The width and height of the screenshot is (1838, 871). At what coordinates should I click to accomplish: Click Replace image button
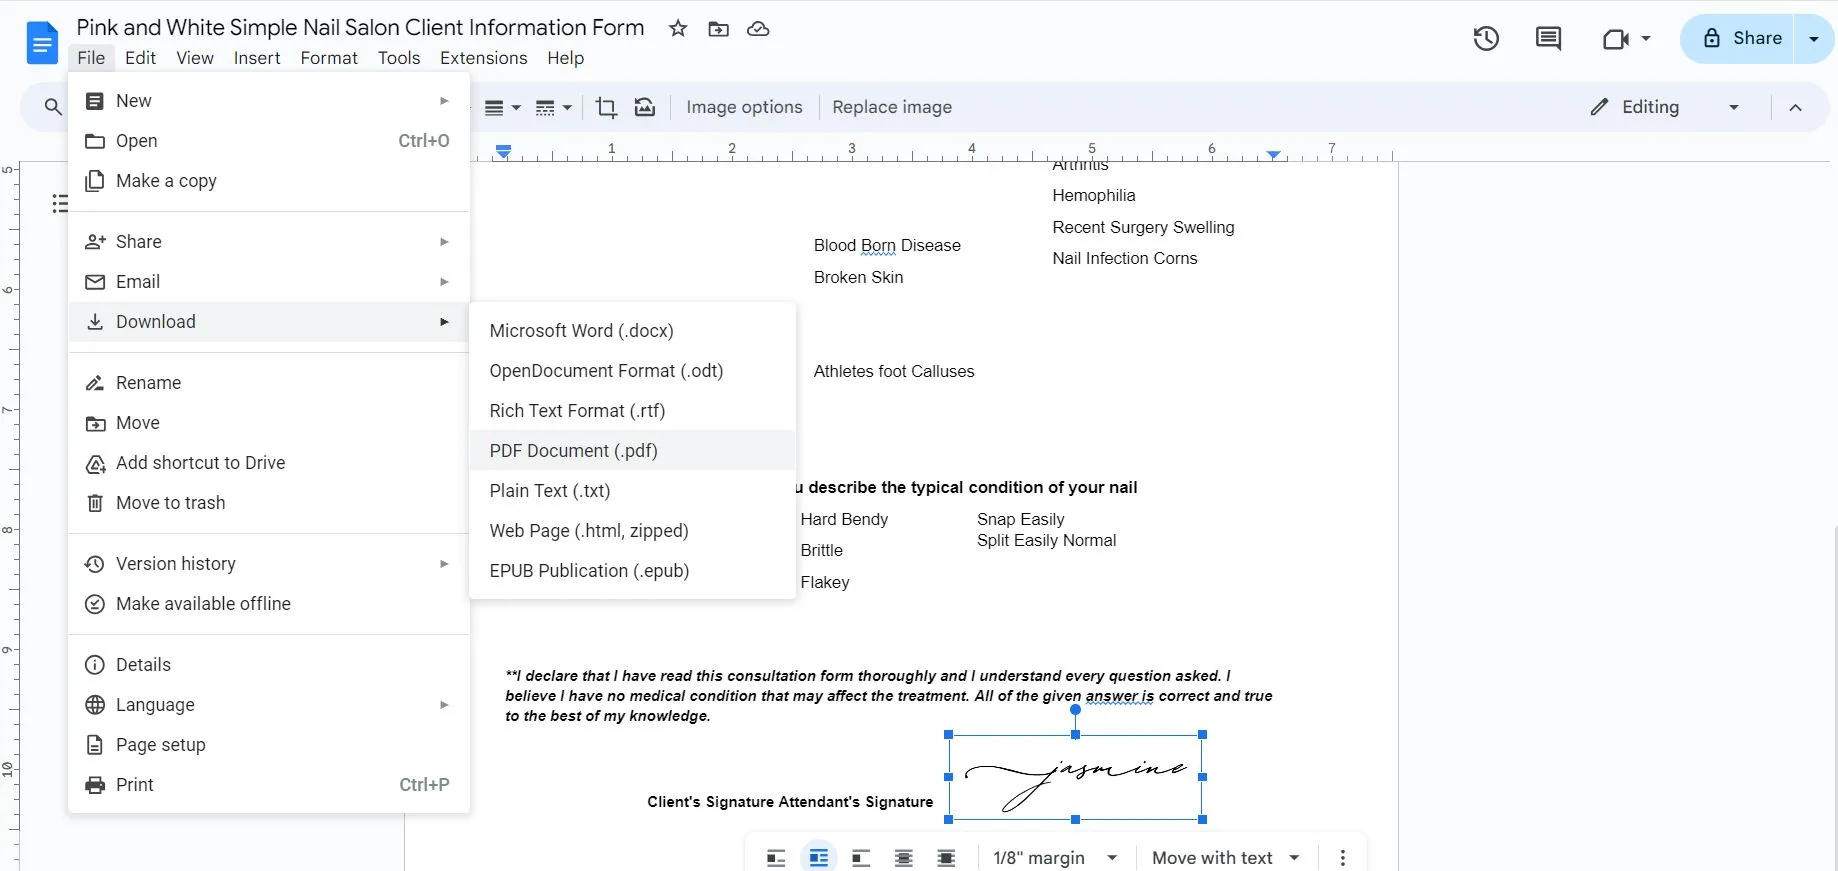click(891, 107)
